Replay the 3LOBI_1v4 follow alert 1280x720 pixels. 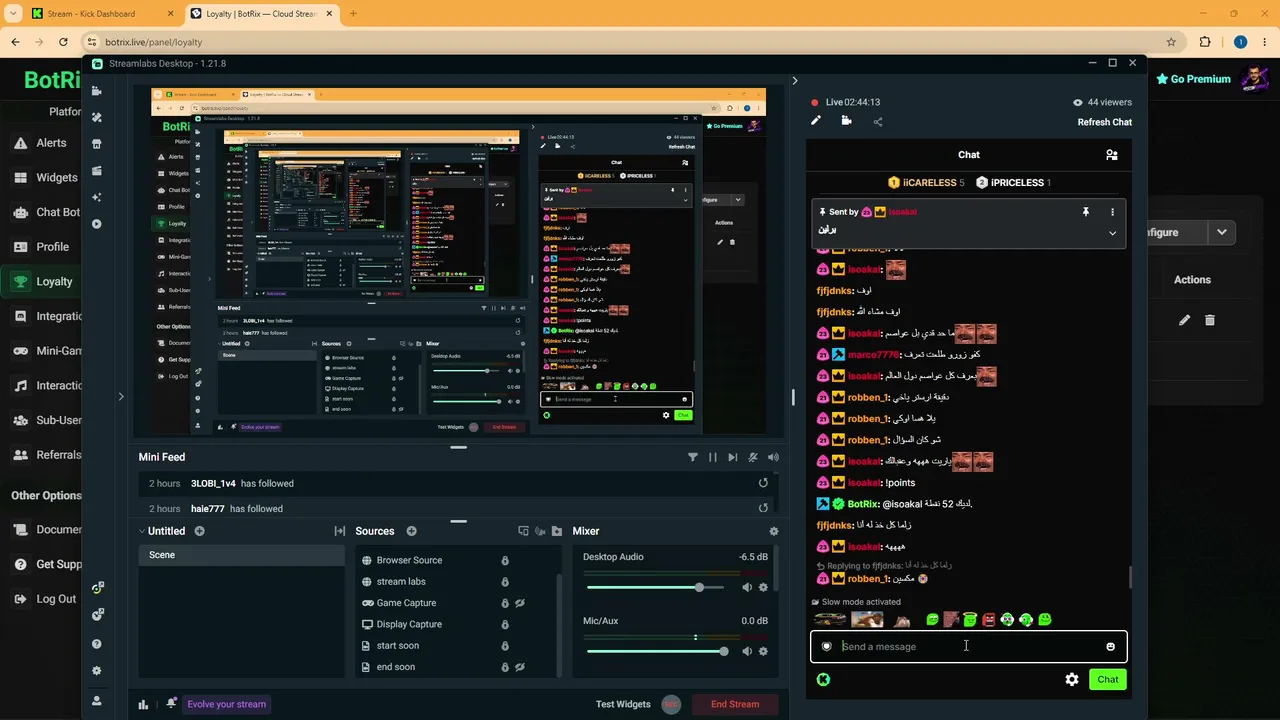click(763, 483)
